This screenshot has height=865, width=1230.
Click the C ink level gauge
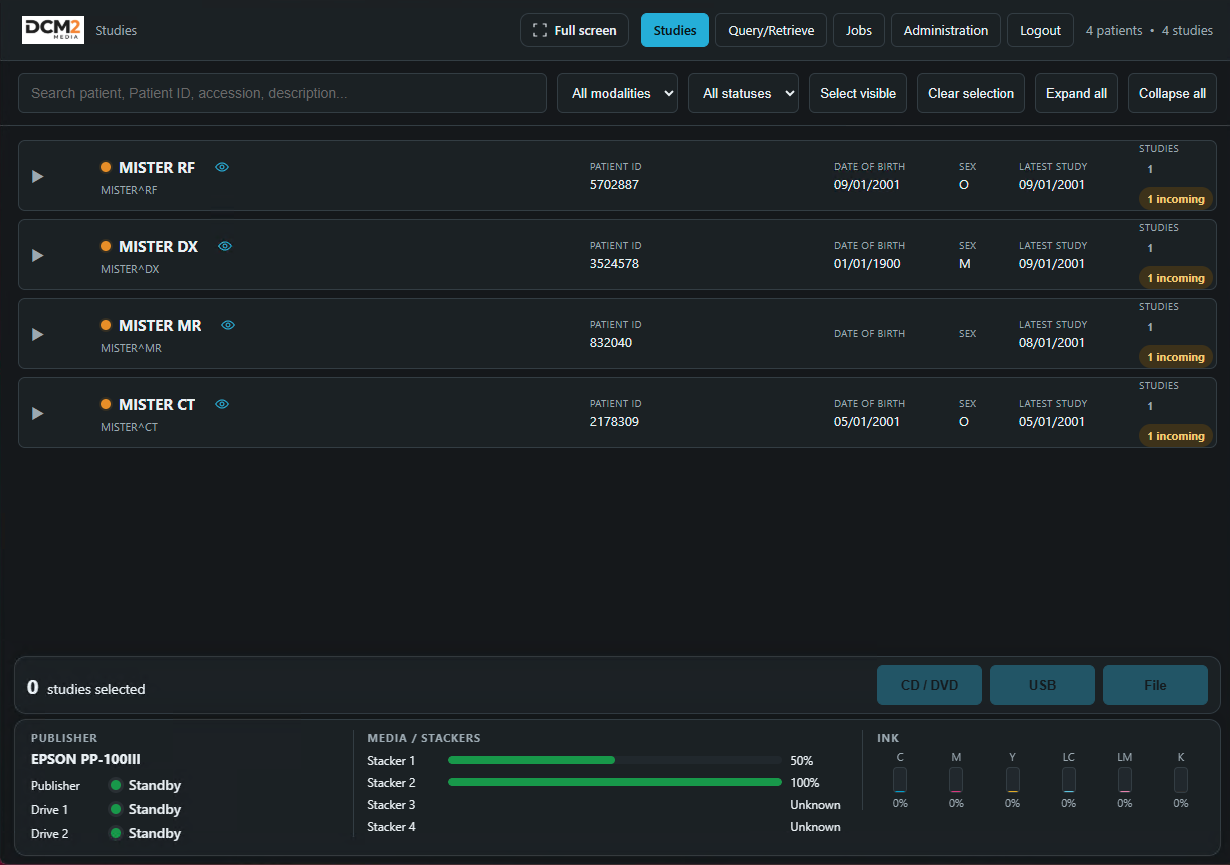tap(900, 780)
